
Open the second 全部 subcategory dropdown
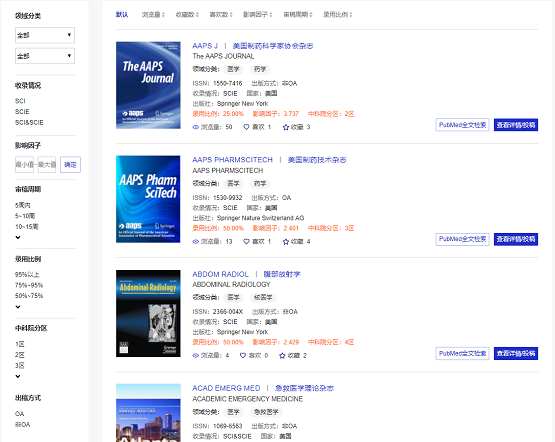coord(45,56)
